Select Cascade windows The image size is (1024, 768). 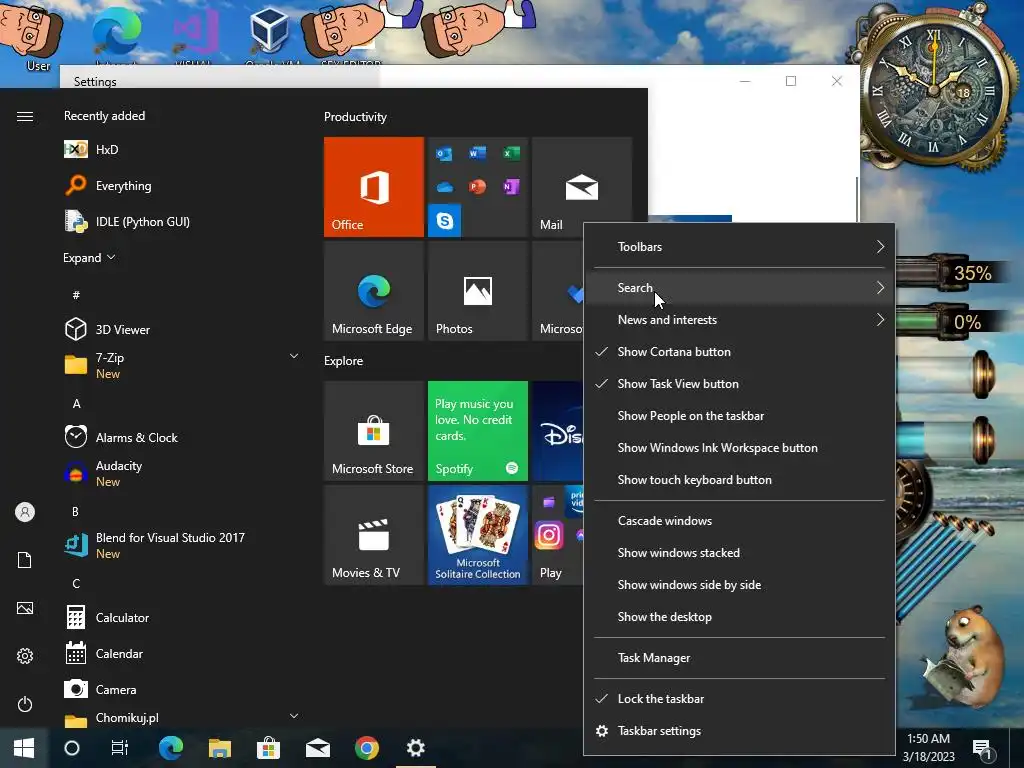click(x=739, y=521)
